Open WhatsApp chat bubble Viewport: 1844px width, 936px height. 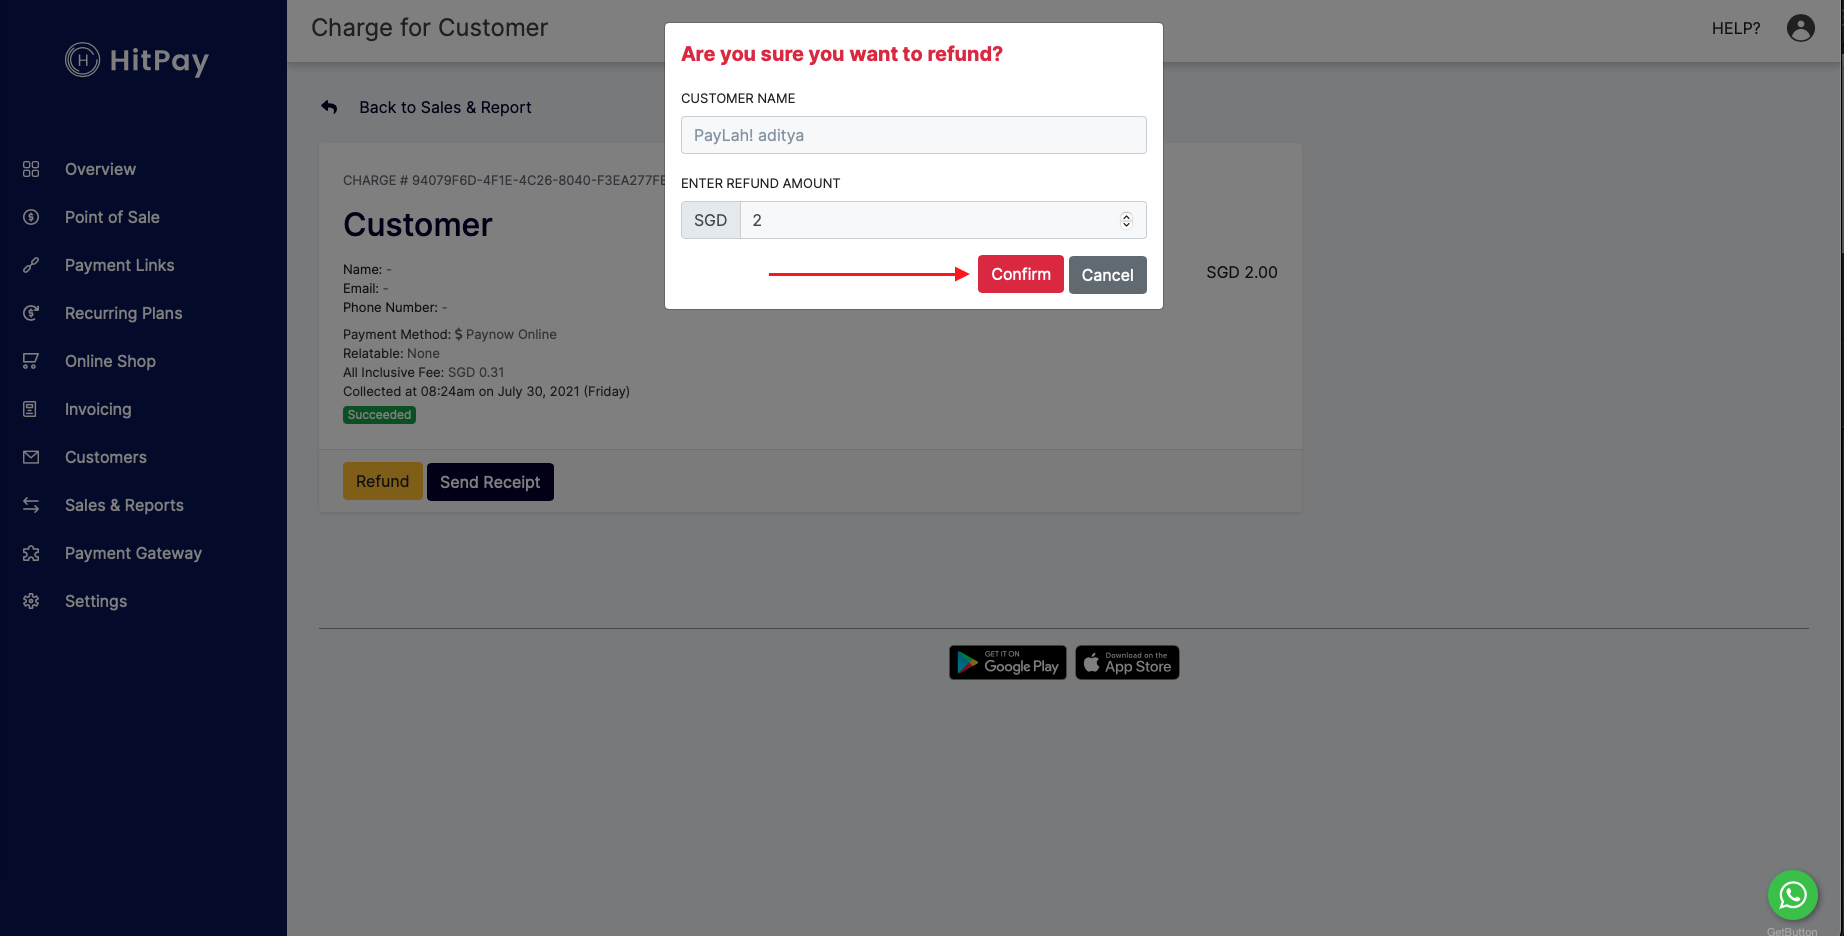(1792, 895)
